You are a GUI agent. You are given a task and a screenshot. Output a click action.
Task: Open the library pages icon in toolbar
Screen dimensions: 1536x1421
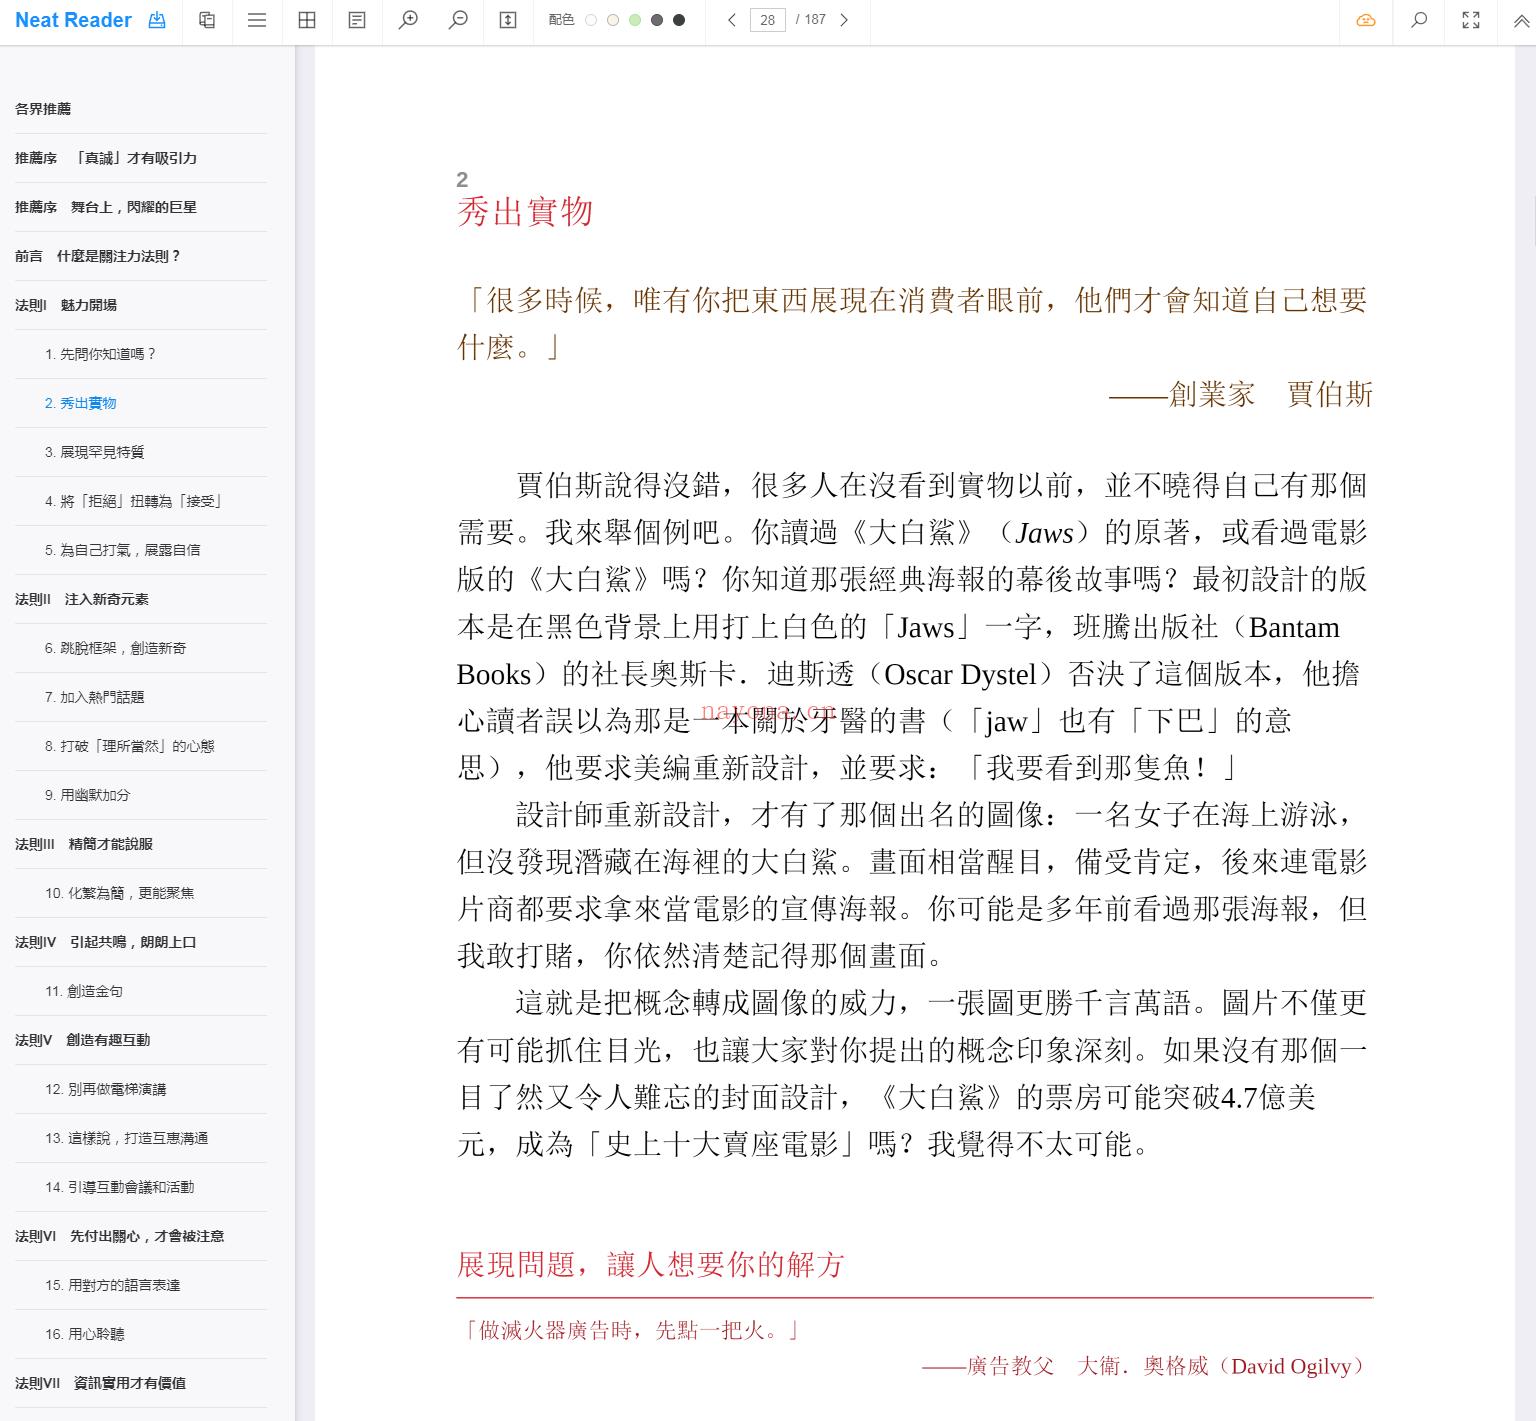coord(207,20)
